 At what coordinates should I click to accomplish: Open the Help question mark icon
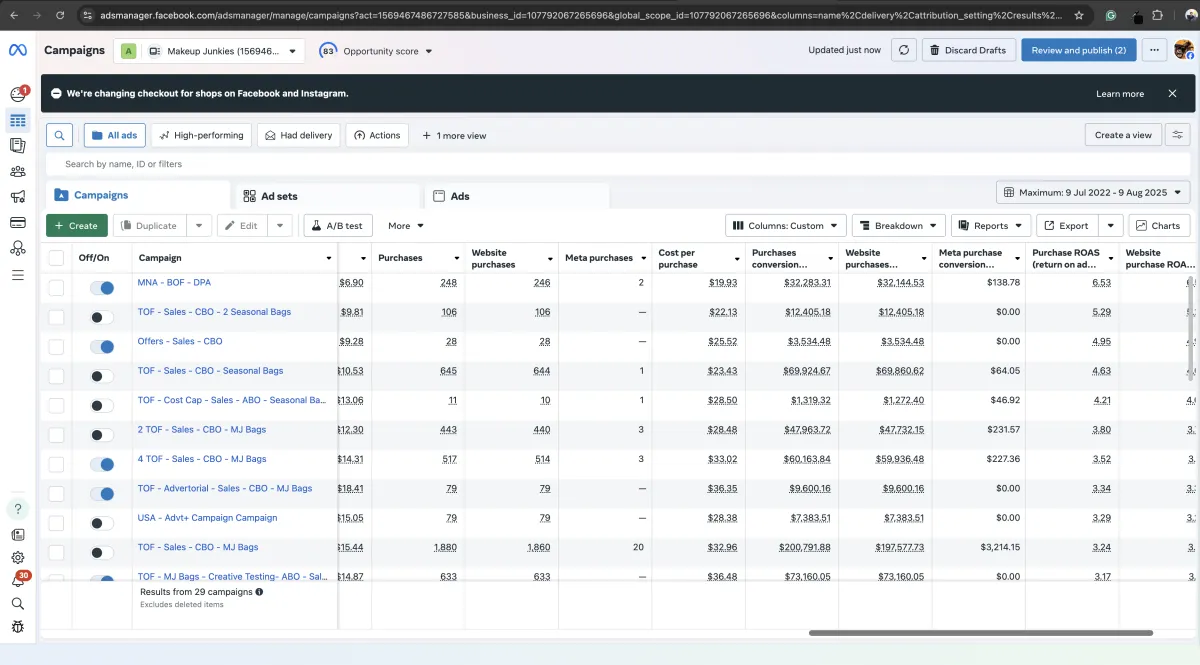click(x=17, y=509)
